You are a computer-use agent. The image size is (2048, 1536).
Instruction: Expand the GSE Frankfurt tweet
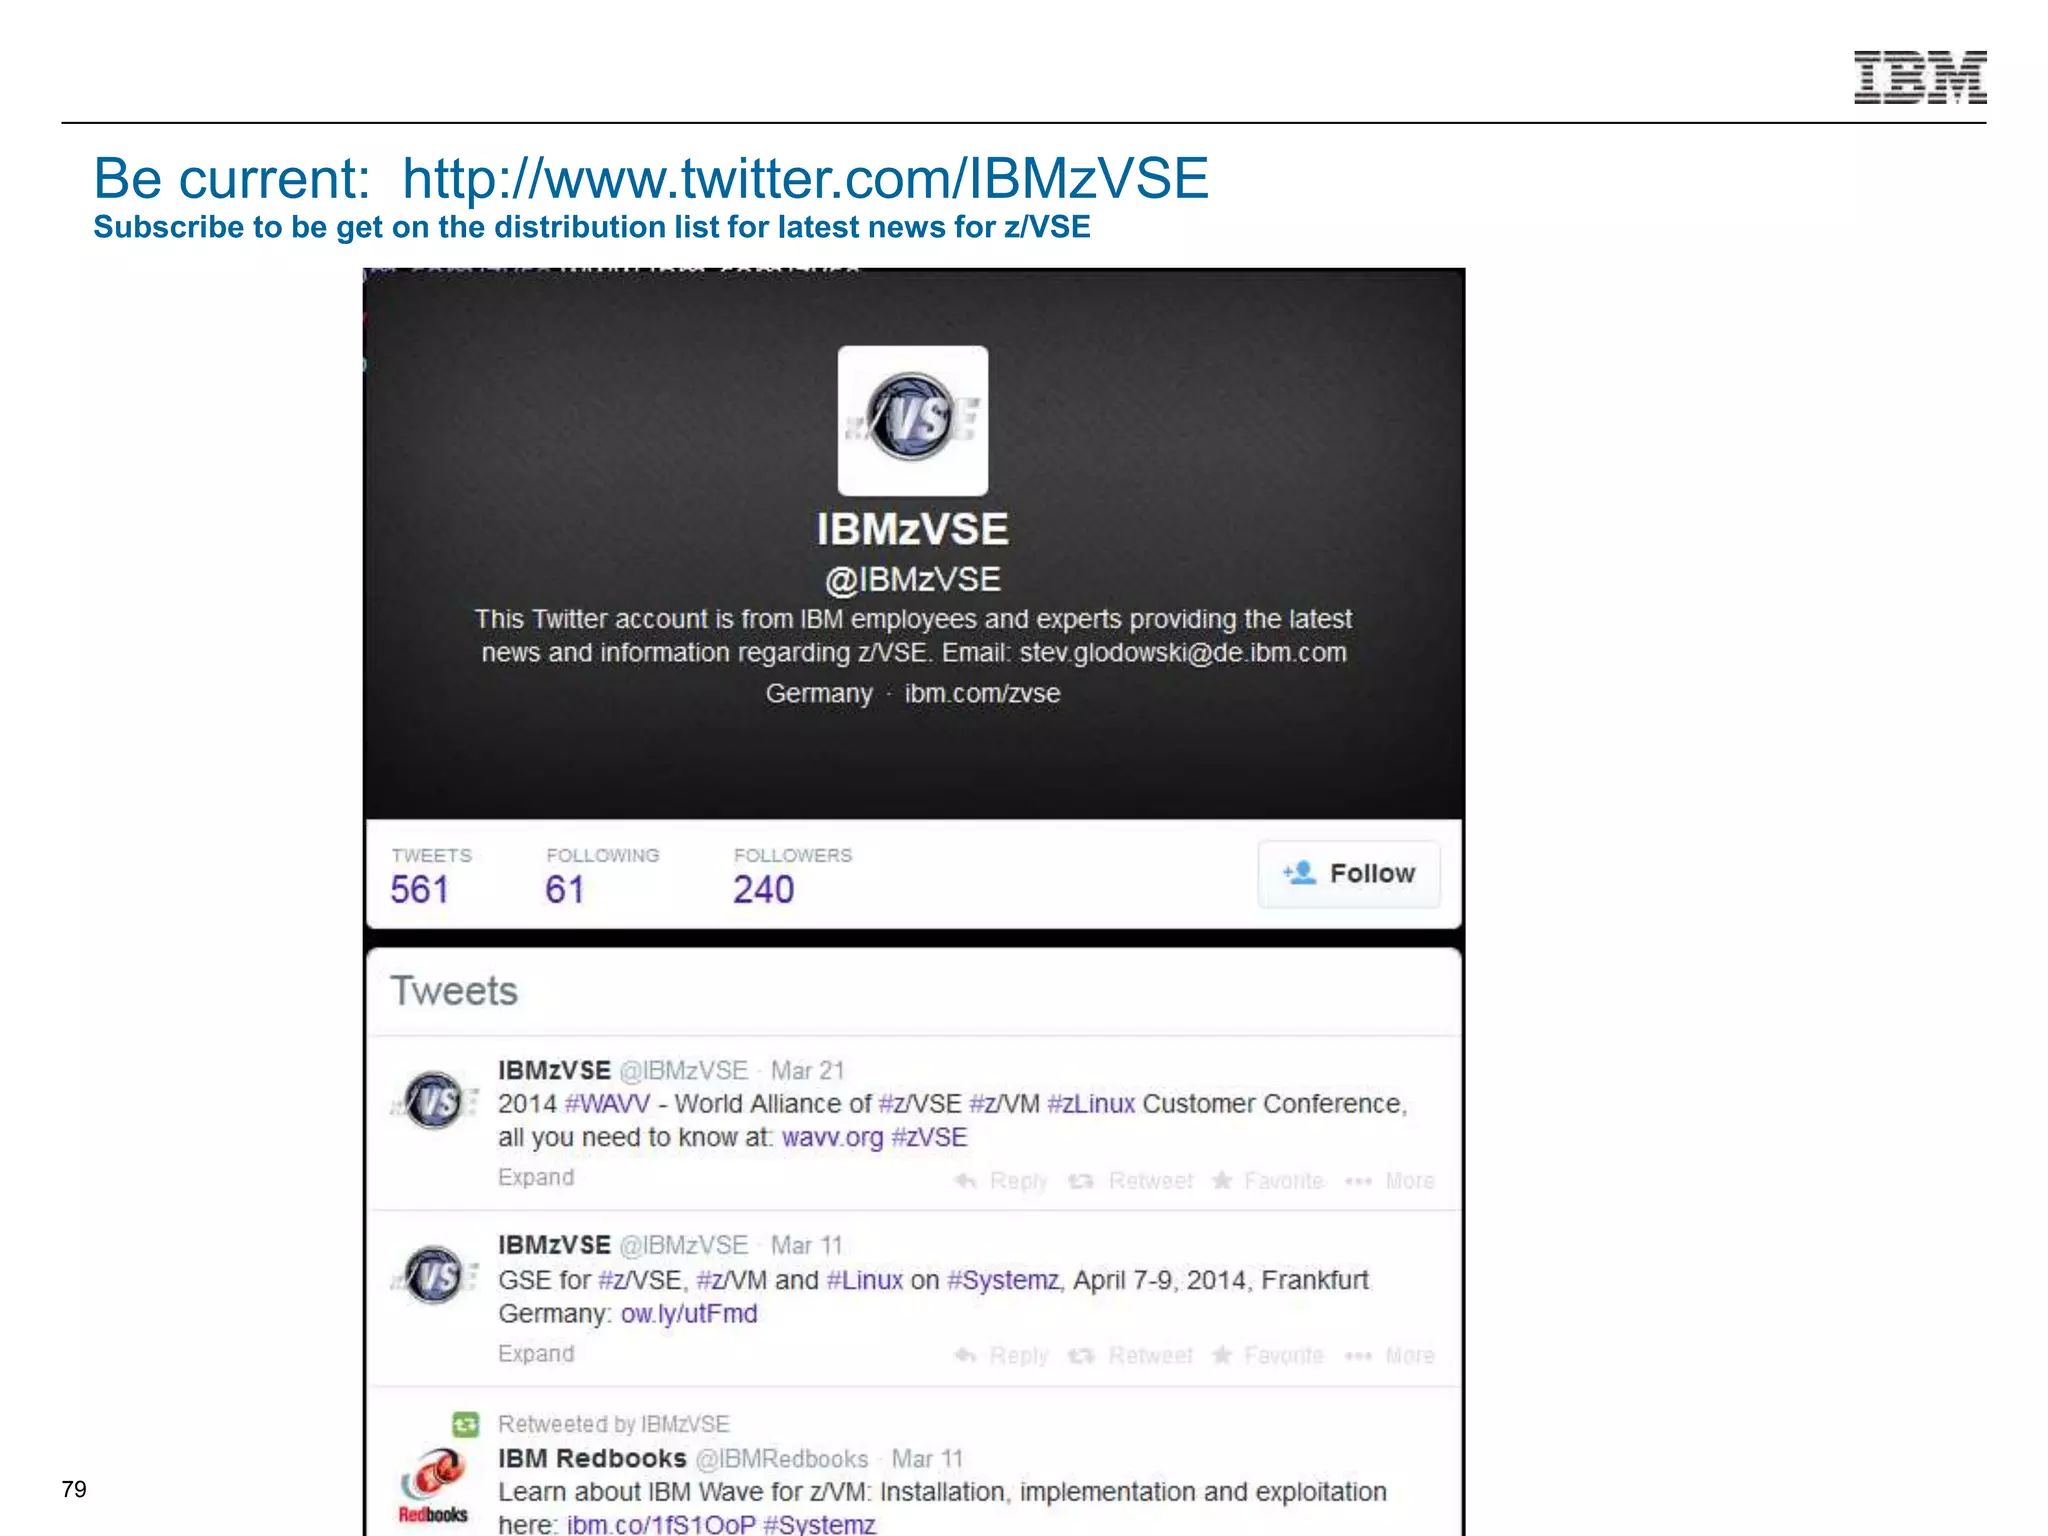tap(536, 1353)
